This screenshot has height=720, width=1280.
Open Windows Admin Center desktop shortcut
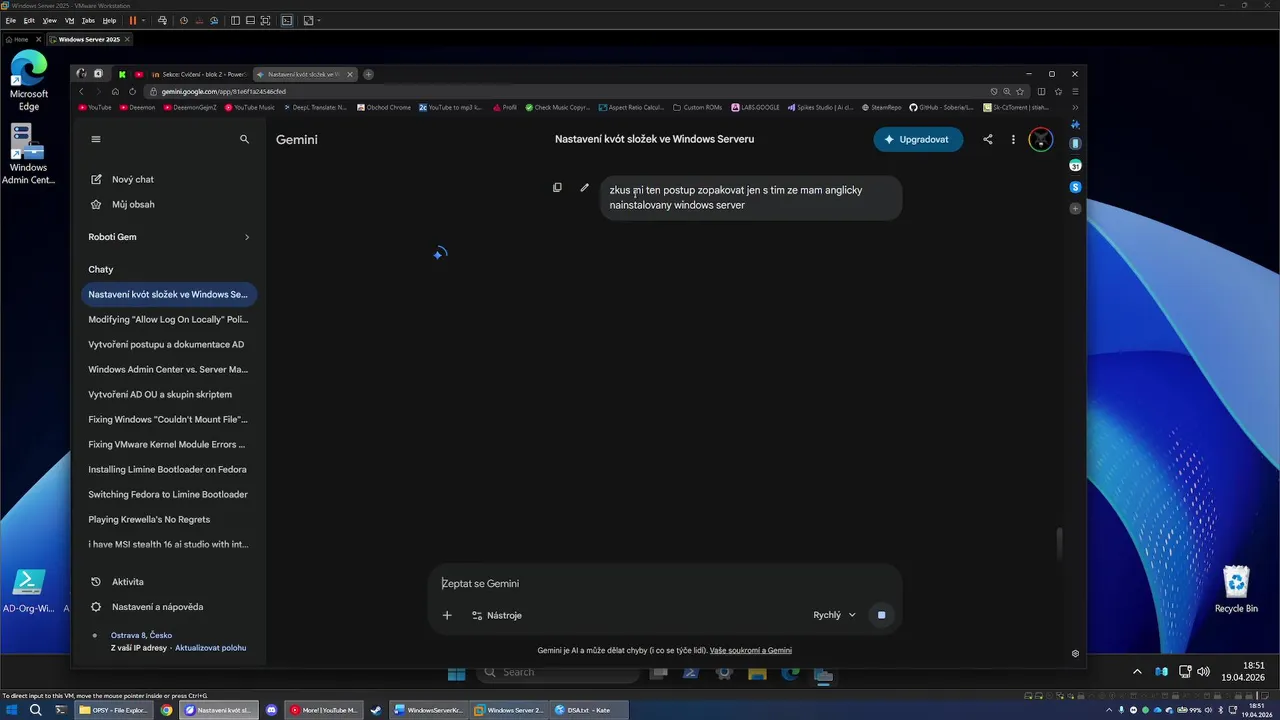point(29,155)
